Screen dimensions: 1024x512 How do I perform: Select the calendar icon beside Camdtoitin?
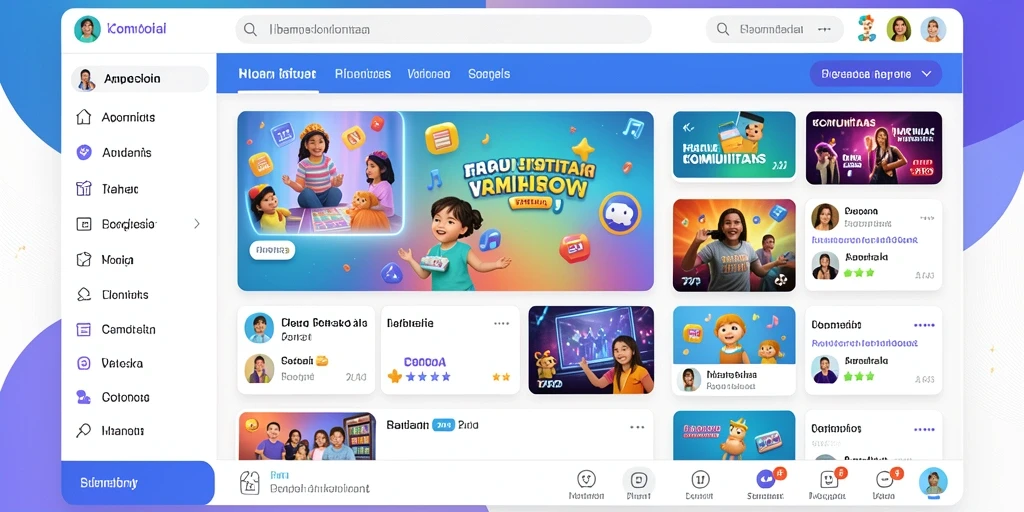[x=84, y=329]
